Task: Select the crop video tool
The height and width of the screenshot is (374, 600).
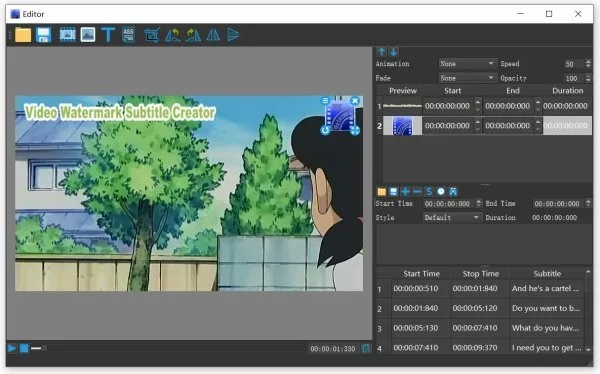Action: (x=152, y=35)
